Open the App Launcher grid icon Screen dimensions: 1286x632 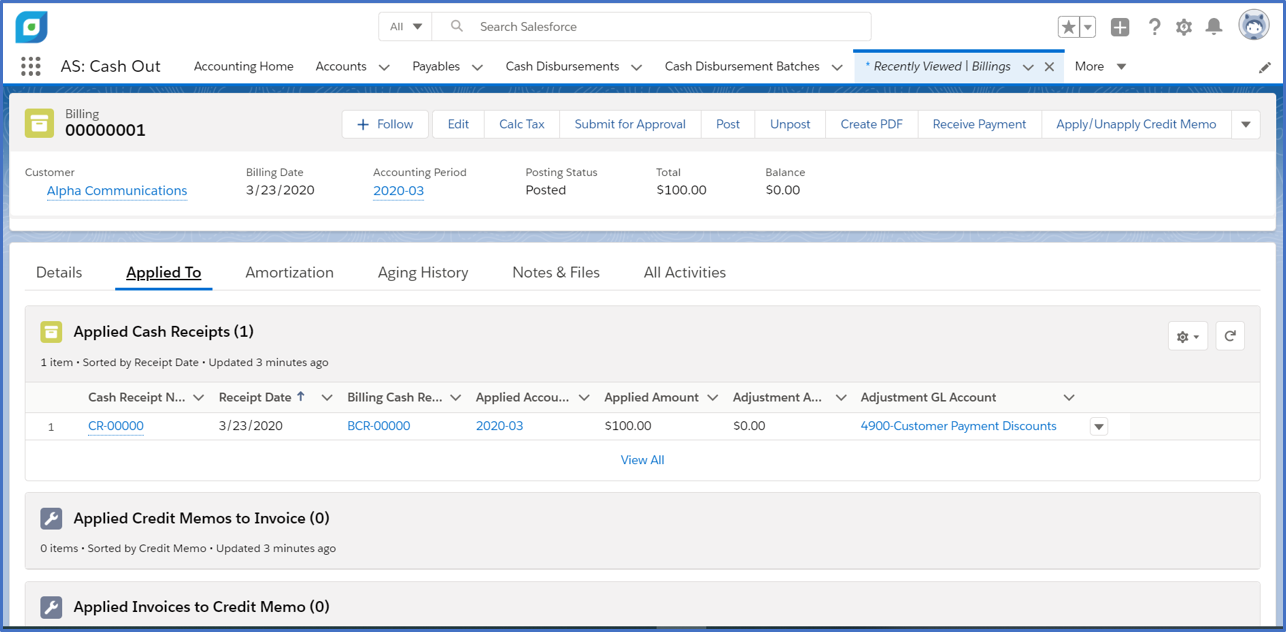tap(31, 66)
